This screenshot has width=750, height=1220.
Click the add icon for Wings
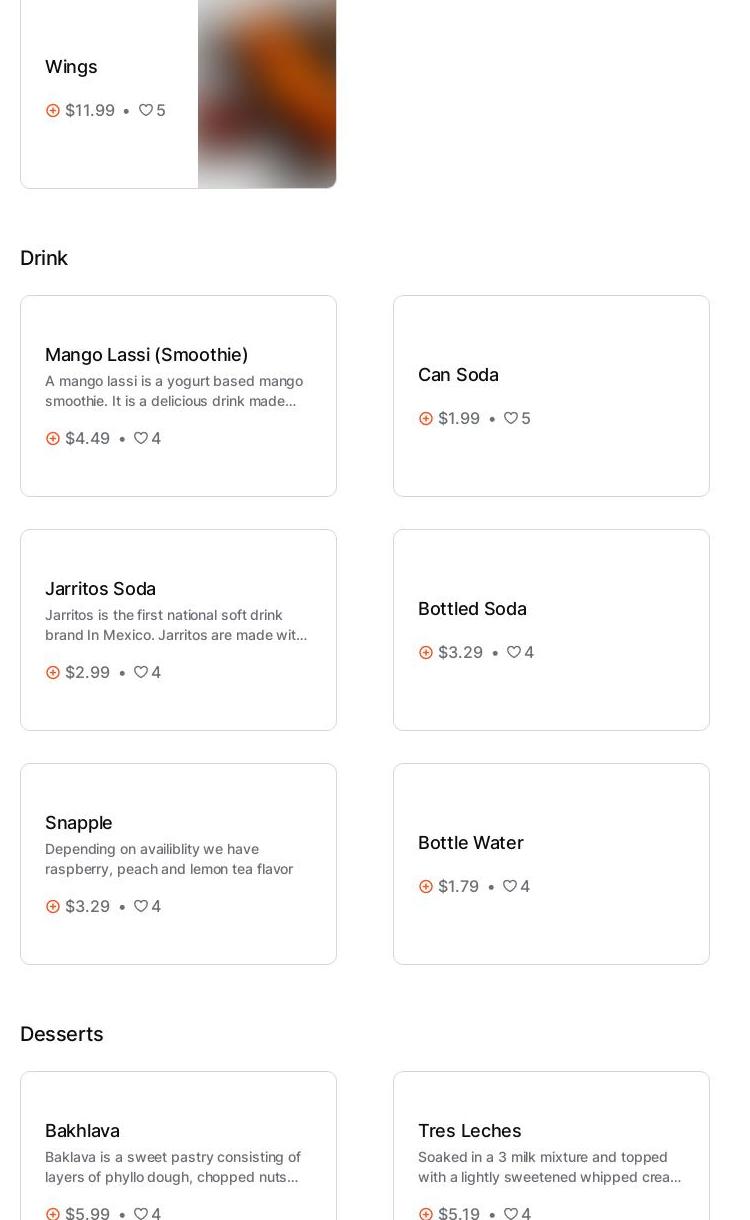click(53, 111)
